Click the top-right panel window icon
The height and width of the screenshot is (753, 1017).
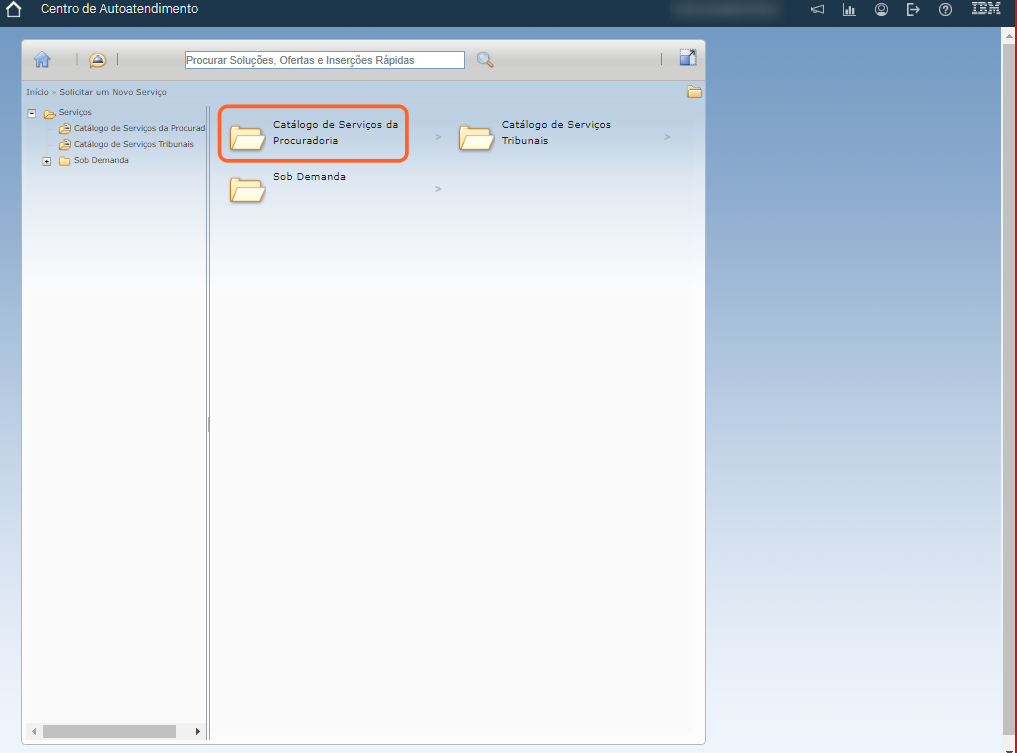(x=688, y=58)
